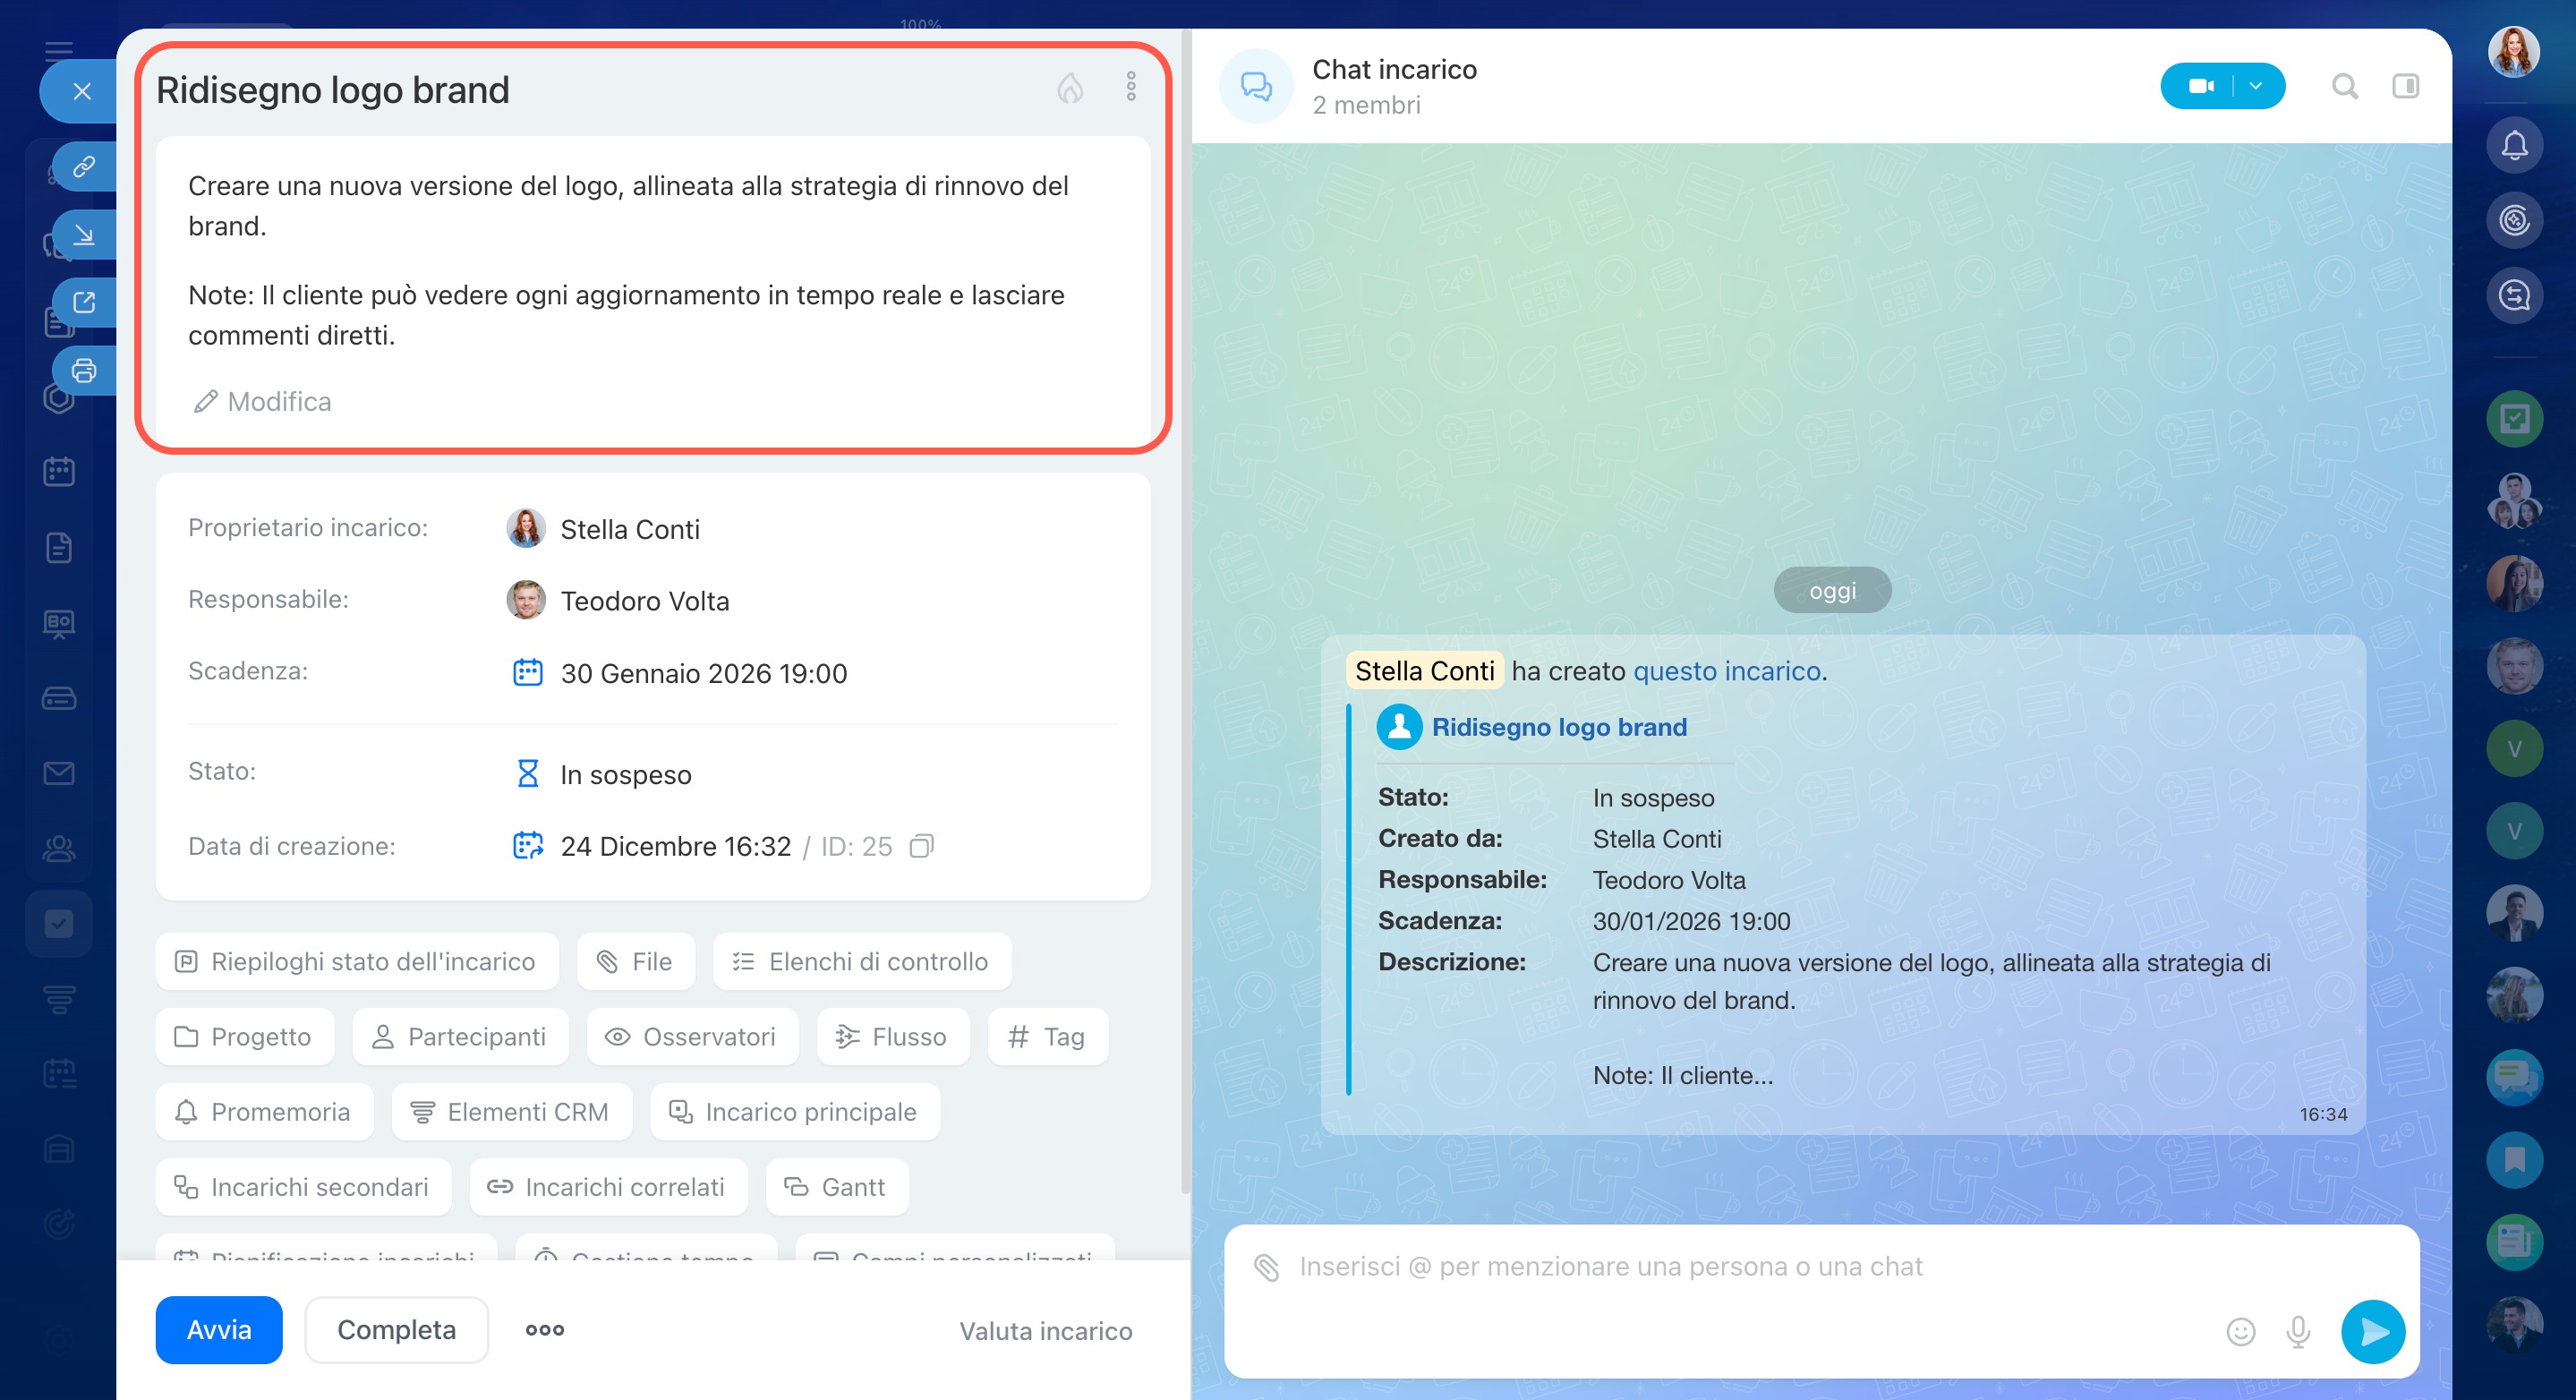Search in the task chat

pos(2344,86)
